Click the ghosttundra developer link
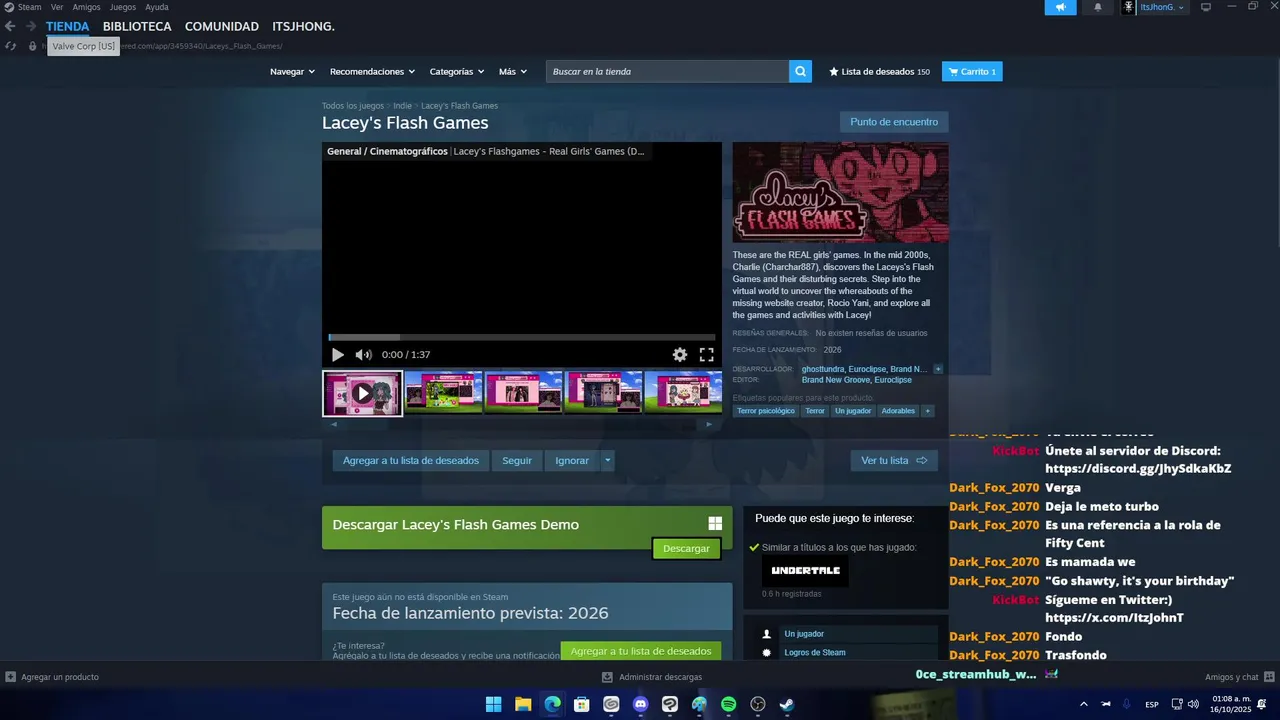Screen dimensions: 1280x720 pyautogui.click(x=823, y=369)
